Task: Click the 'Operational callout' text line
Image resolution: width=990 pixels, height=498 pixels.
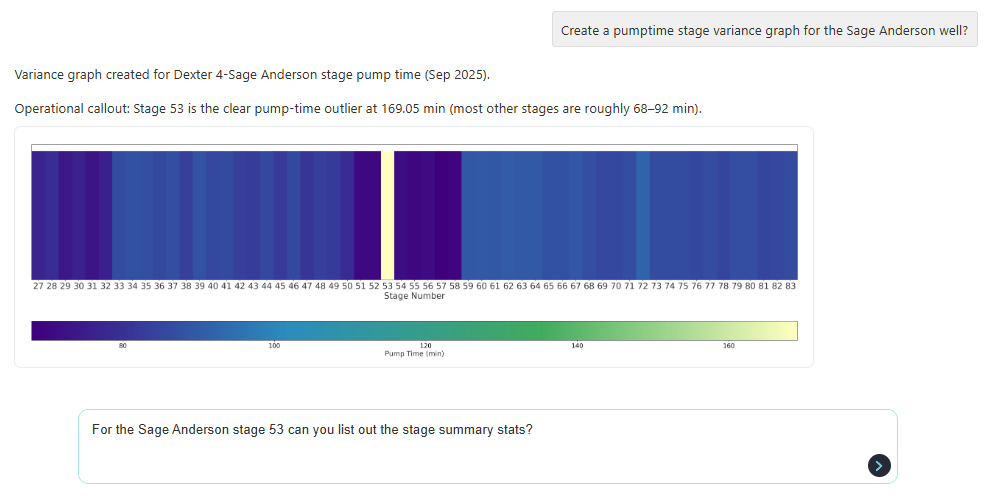Action: coord(358,108)
